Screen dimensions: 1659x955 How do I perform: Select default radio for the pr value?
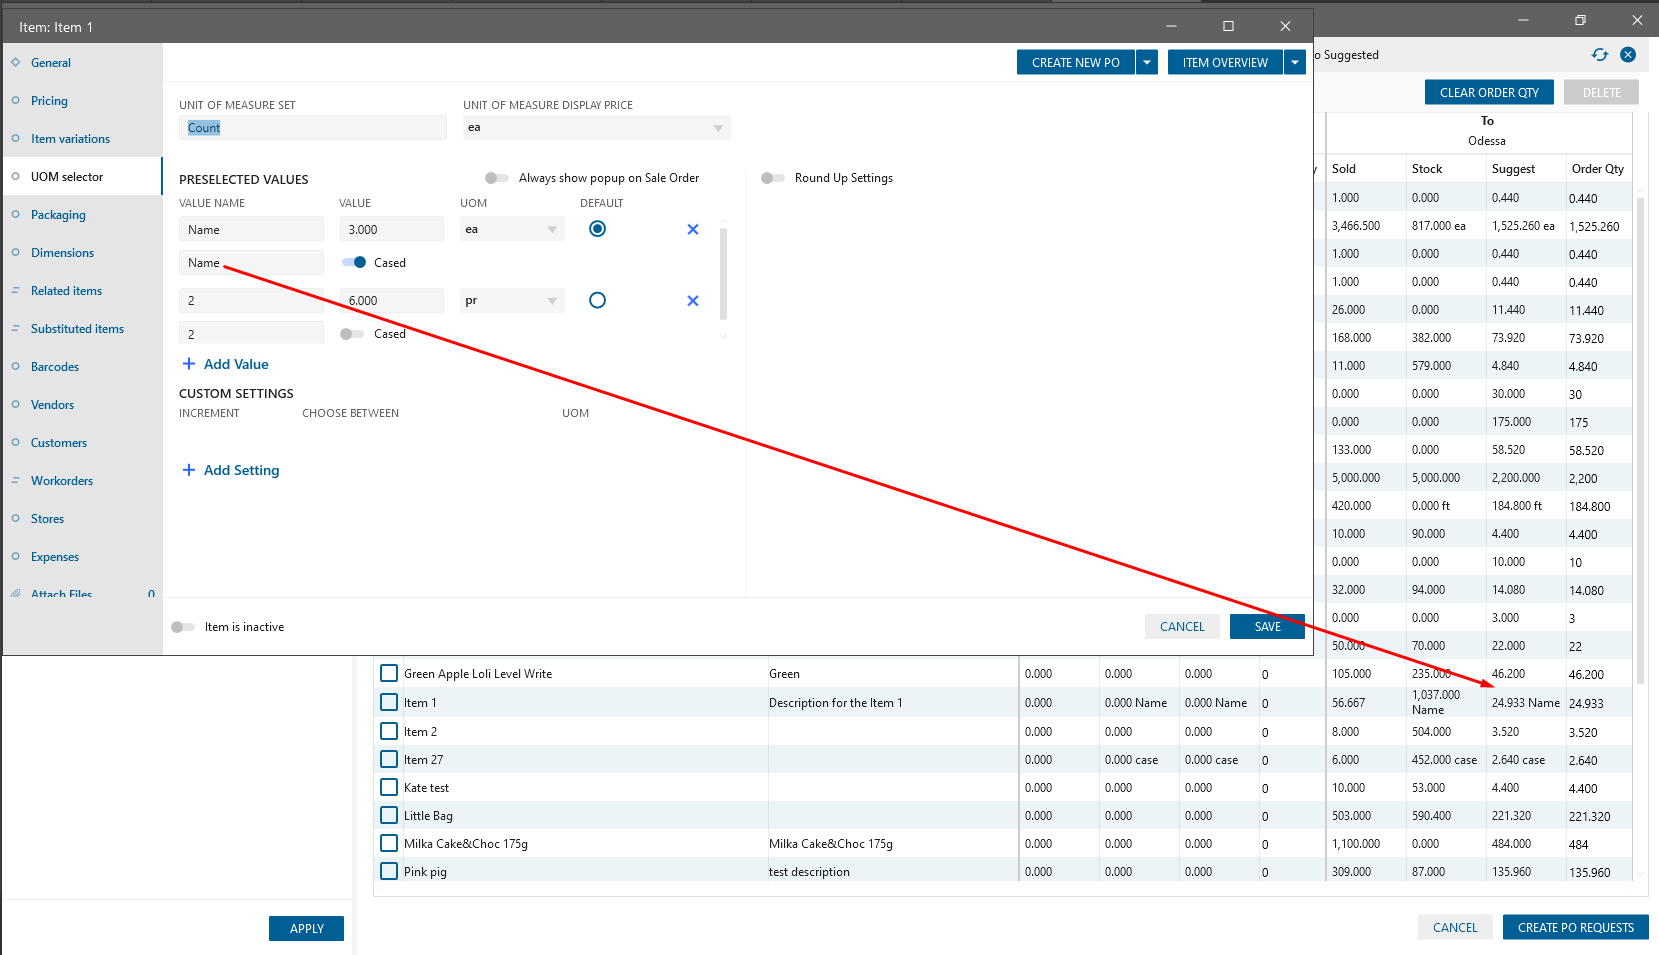coord(597,301)
